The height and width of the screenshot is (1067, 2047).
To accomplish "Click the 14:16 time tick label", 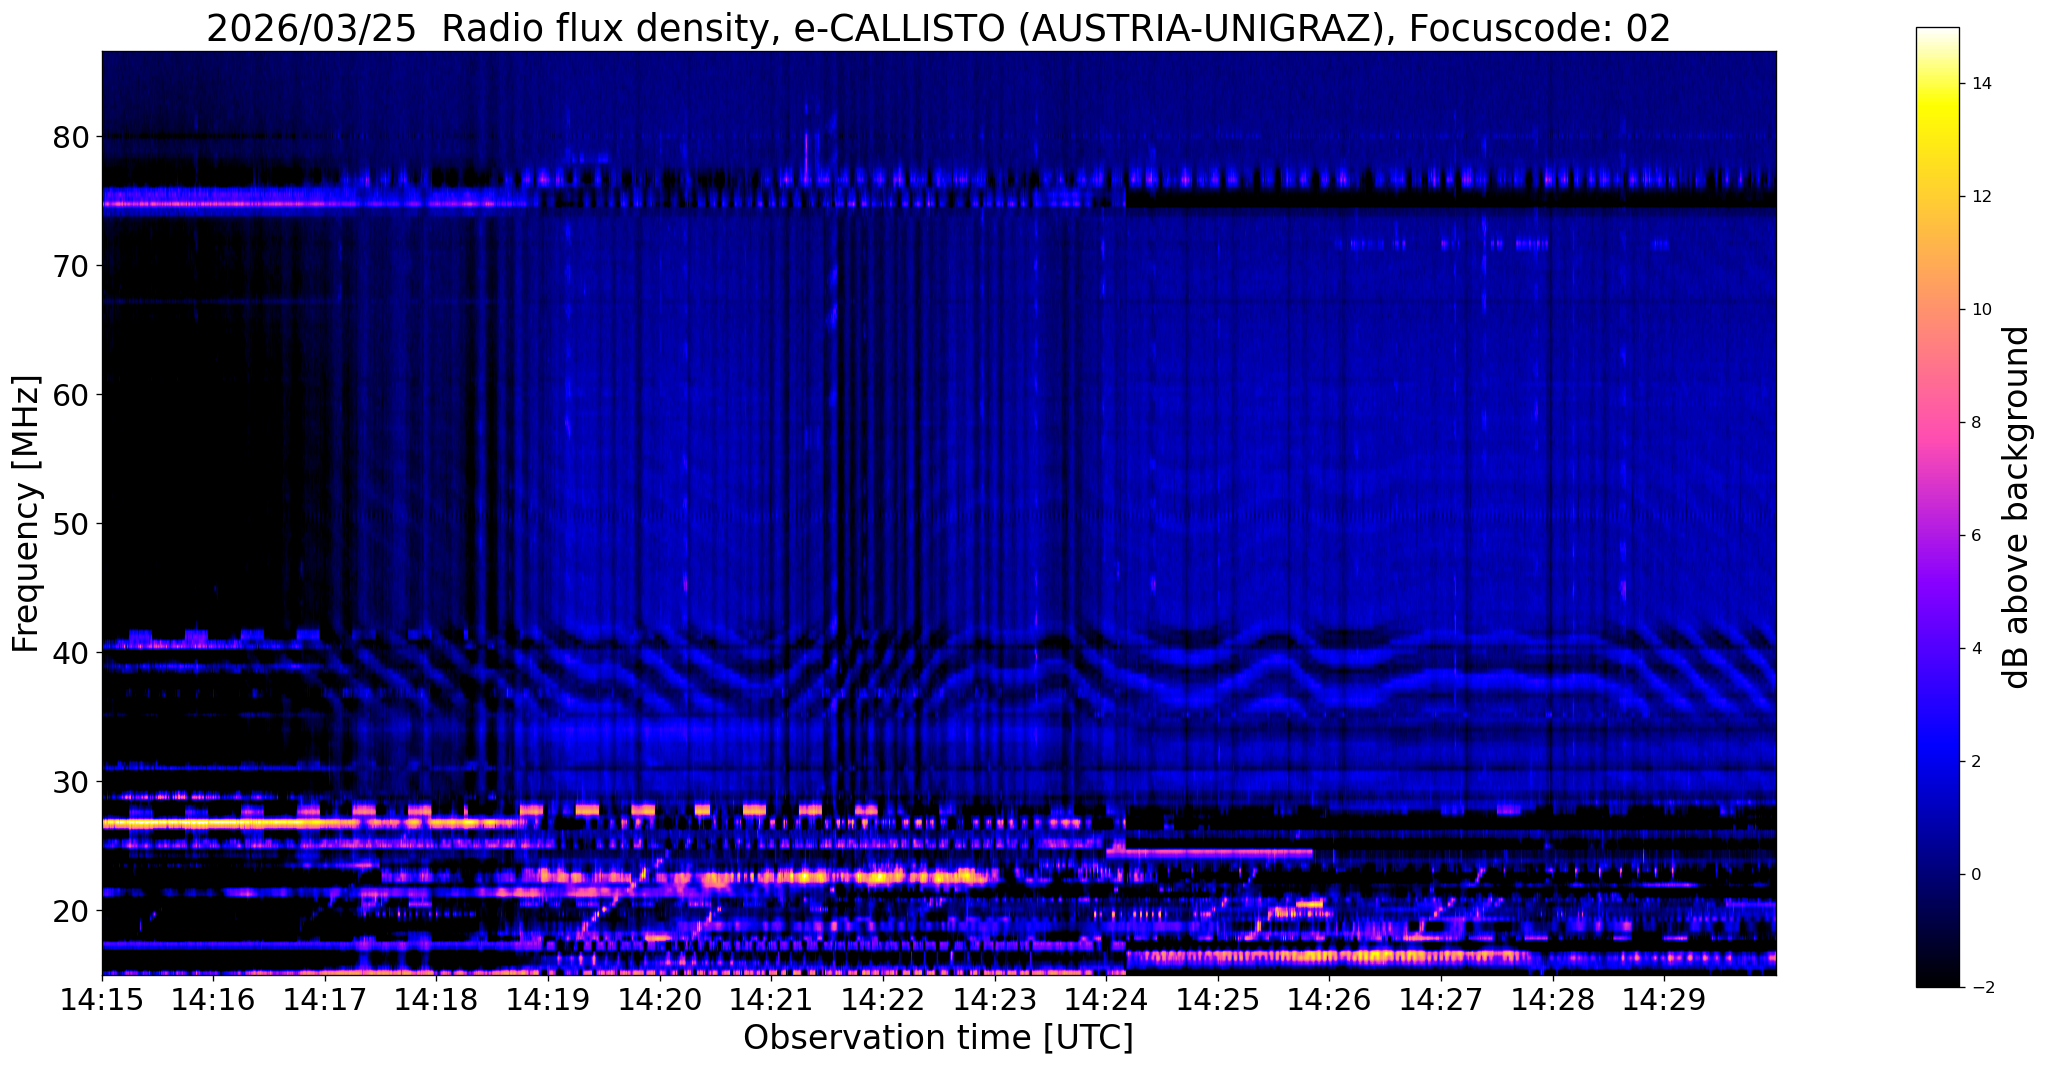I will tap(213, 999).
